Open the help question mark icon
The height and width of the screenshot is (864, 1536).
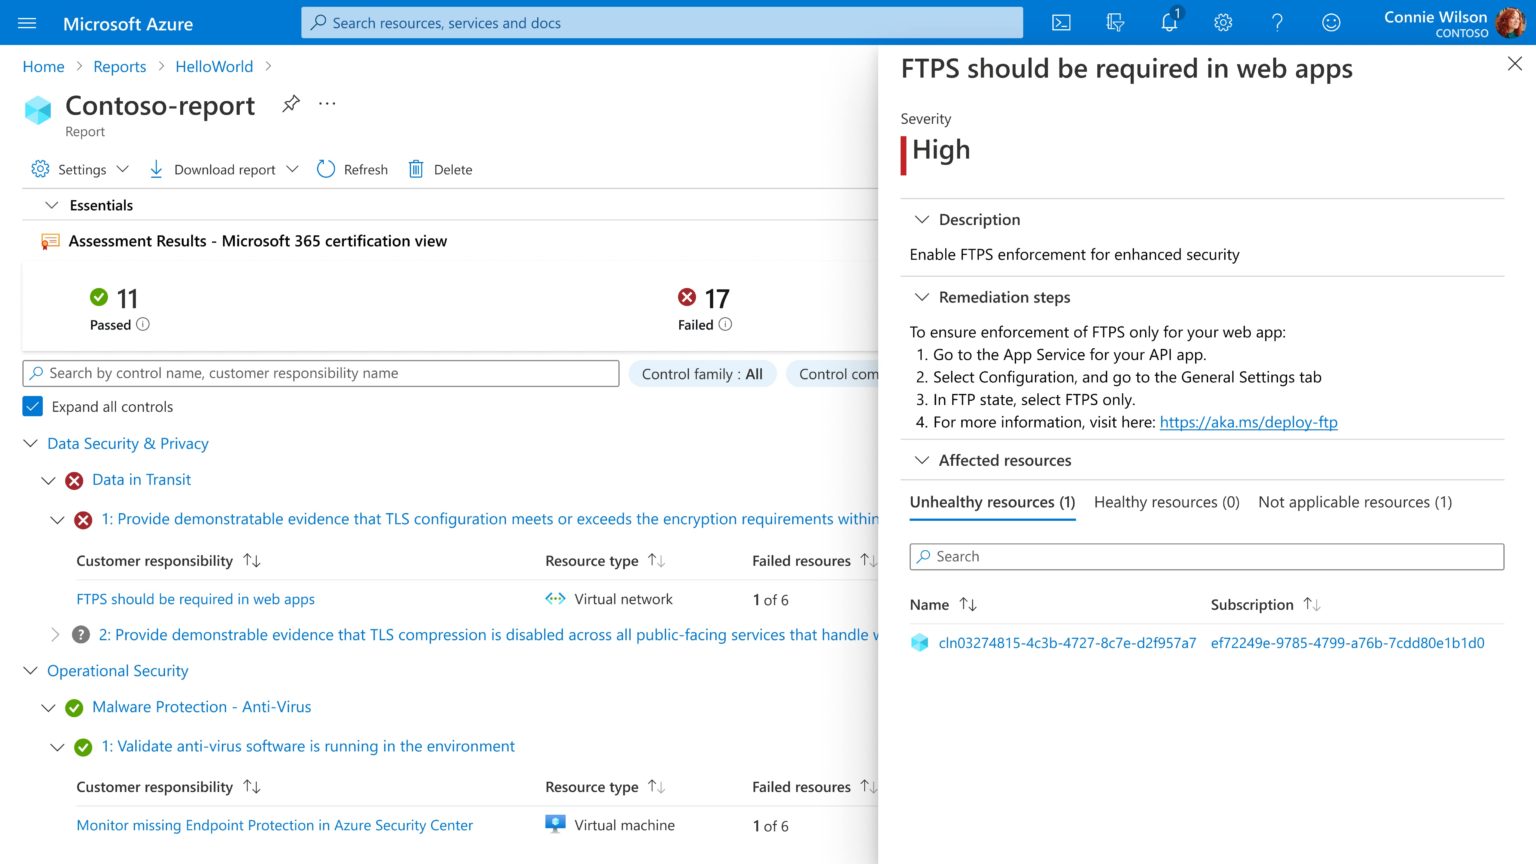[1277, 22]
